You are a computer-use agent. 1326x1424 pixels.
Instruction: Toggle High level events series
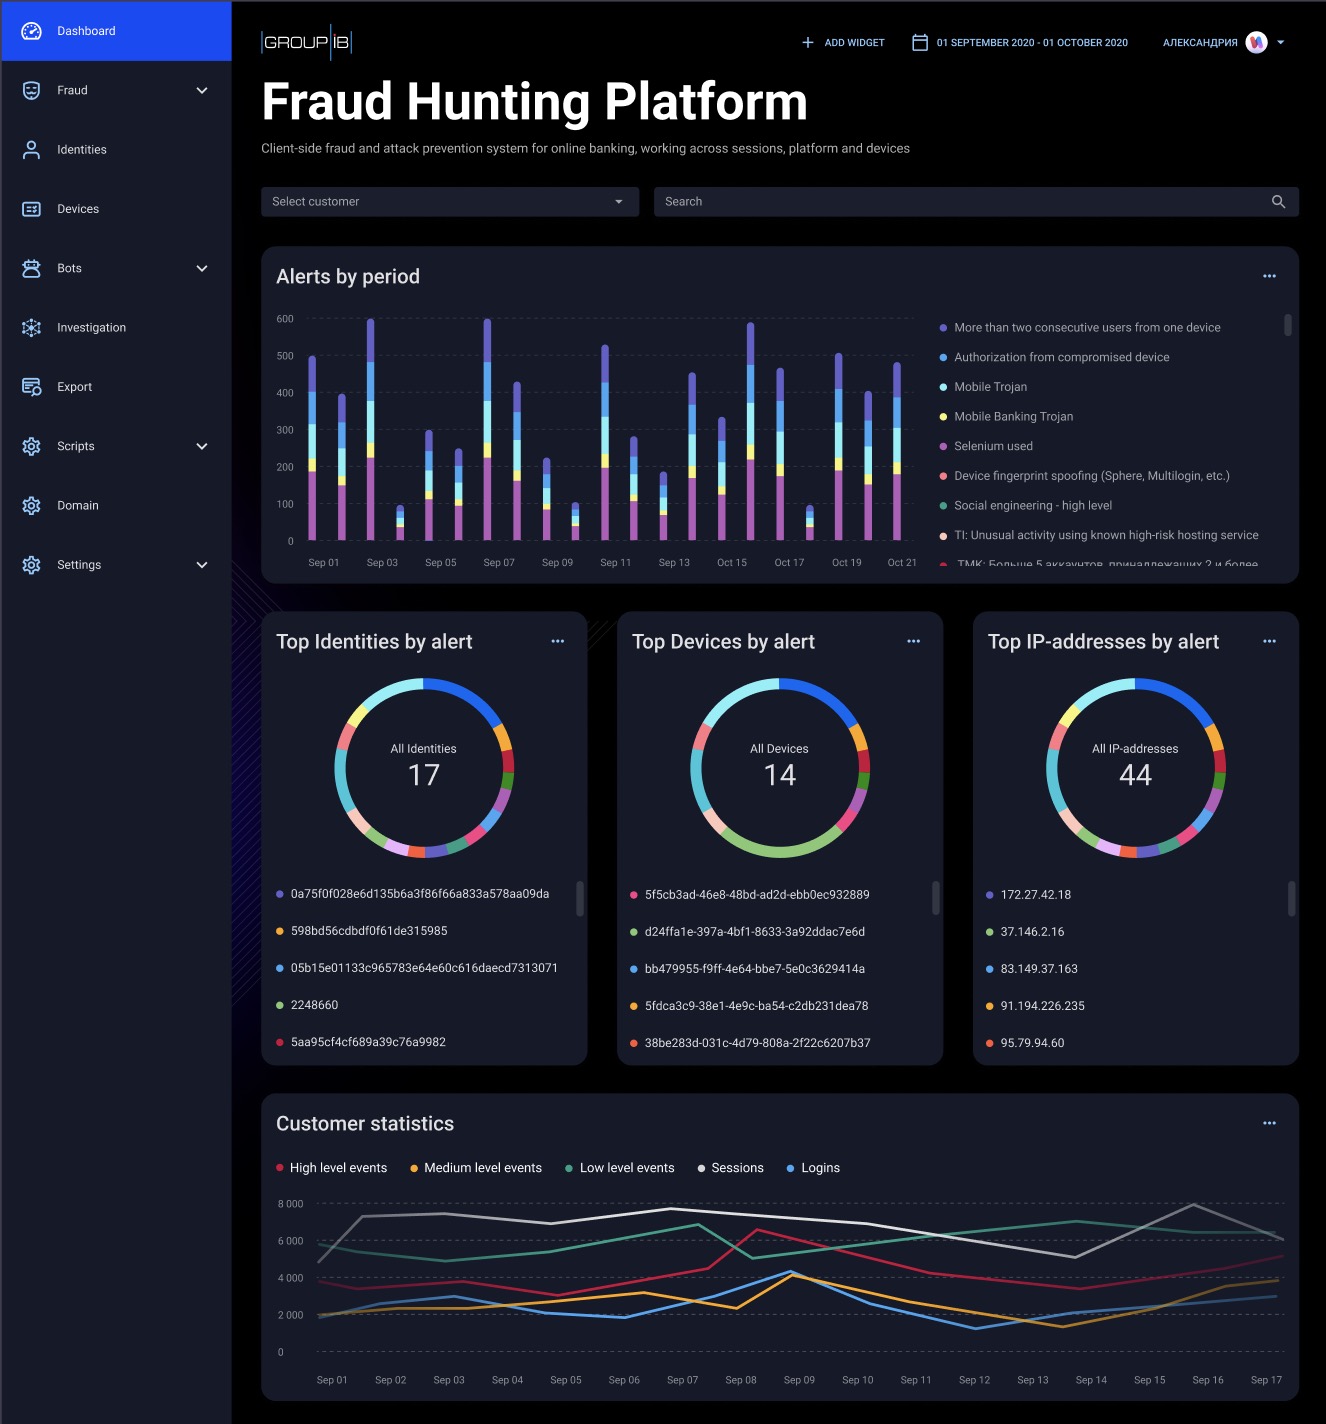[x=332, y=1168]
